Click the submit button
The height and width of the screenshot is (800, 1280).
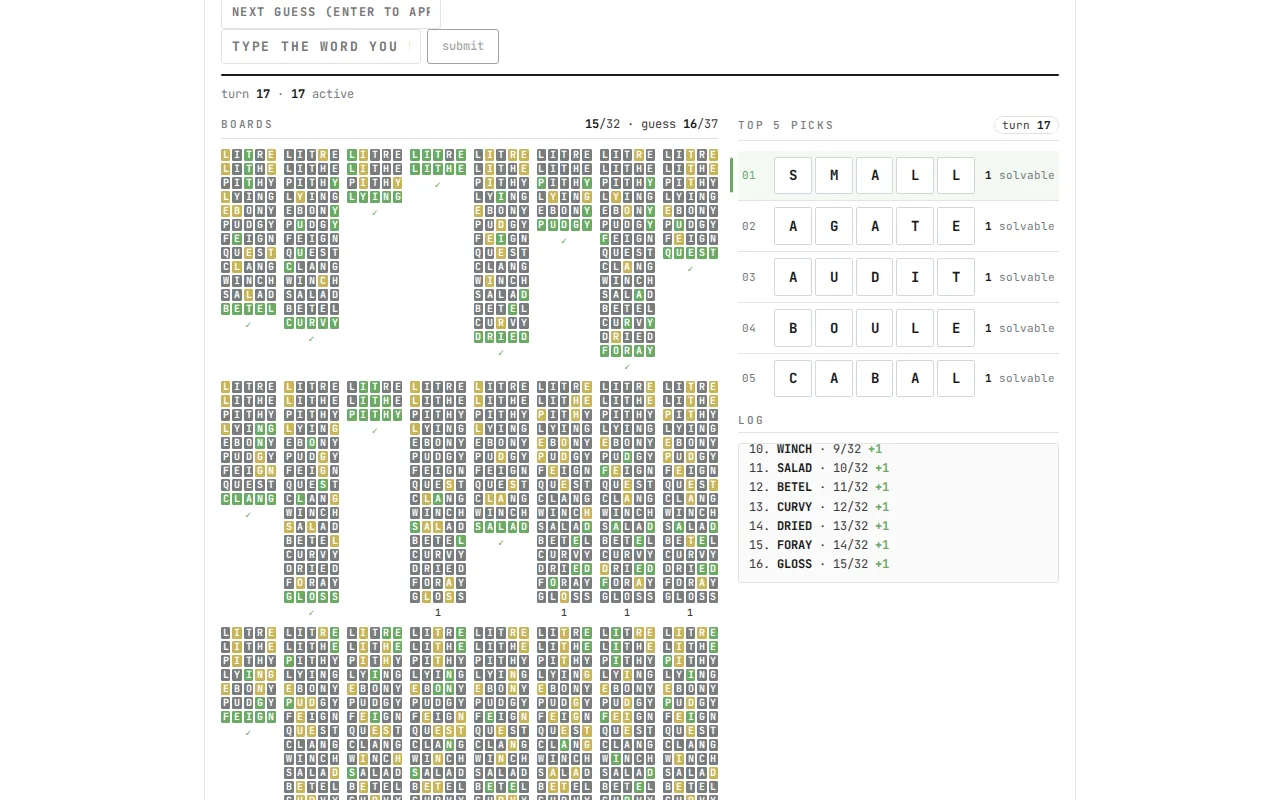[x=463, y=46]
